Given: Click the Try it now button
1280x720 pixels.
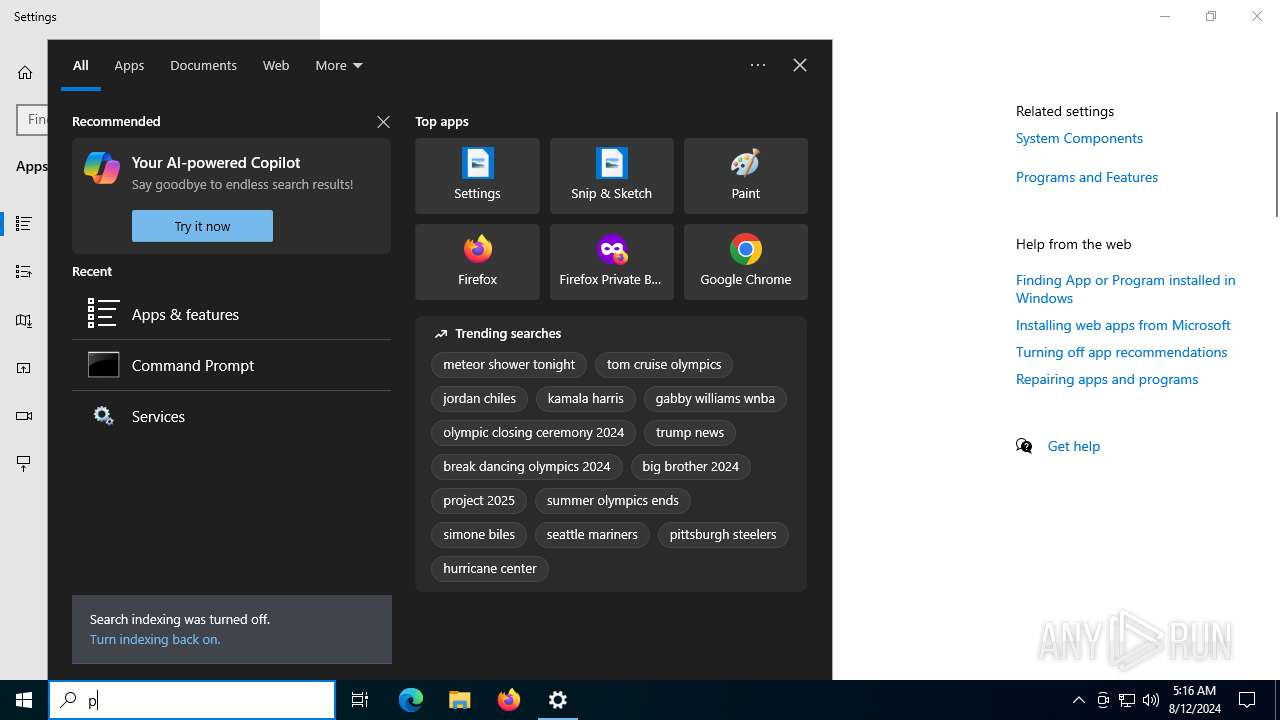Looking at the screenshot, I should coord(202,226).
